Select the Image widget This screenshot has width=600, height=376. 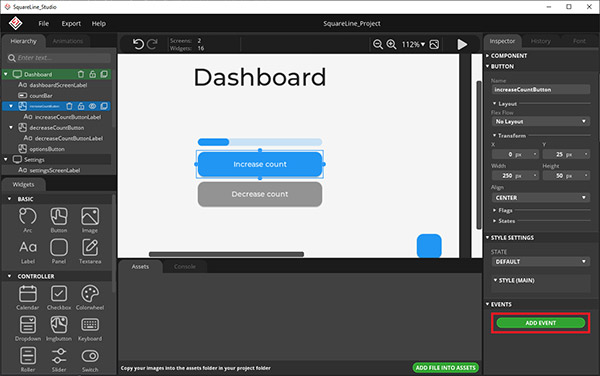(90, 220)
